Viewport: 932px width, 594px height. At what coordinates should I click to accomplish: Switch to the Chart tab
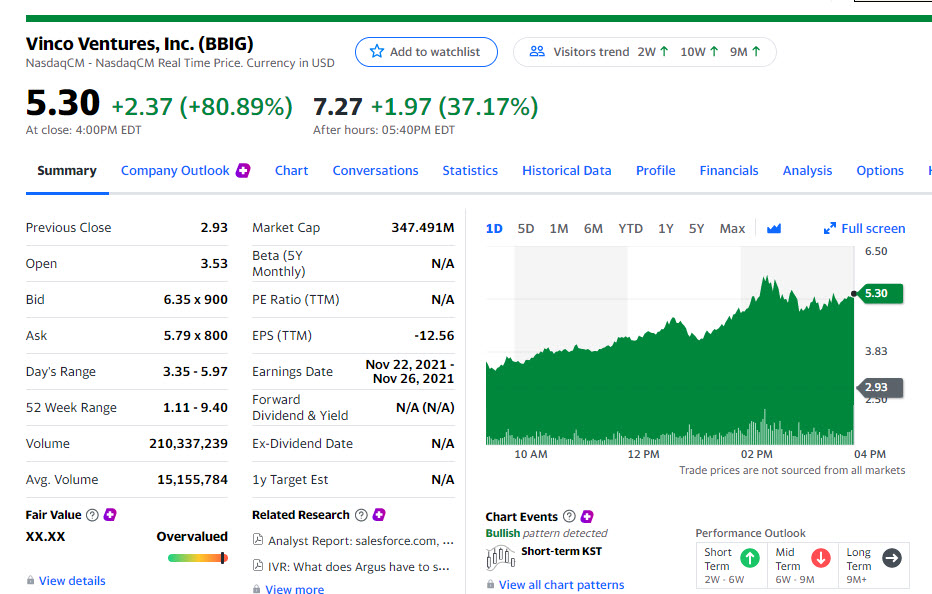pyautogui.click(x=291, y=171)
